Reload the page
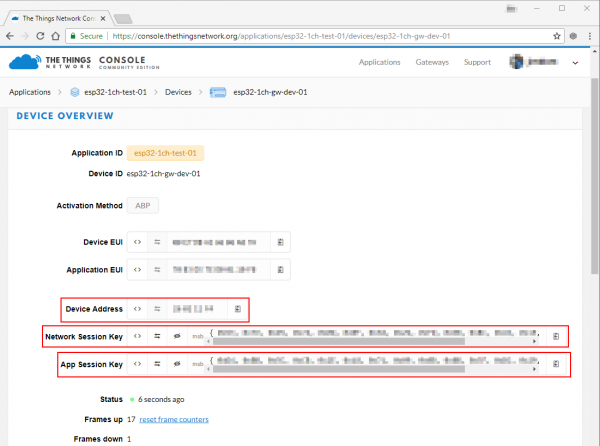The height and width of the screenshot is (446, 600). [40, 36]
